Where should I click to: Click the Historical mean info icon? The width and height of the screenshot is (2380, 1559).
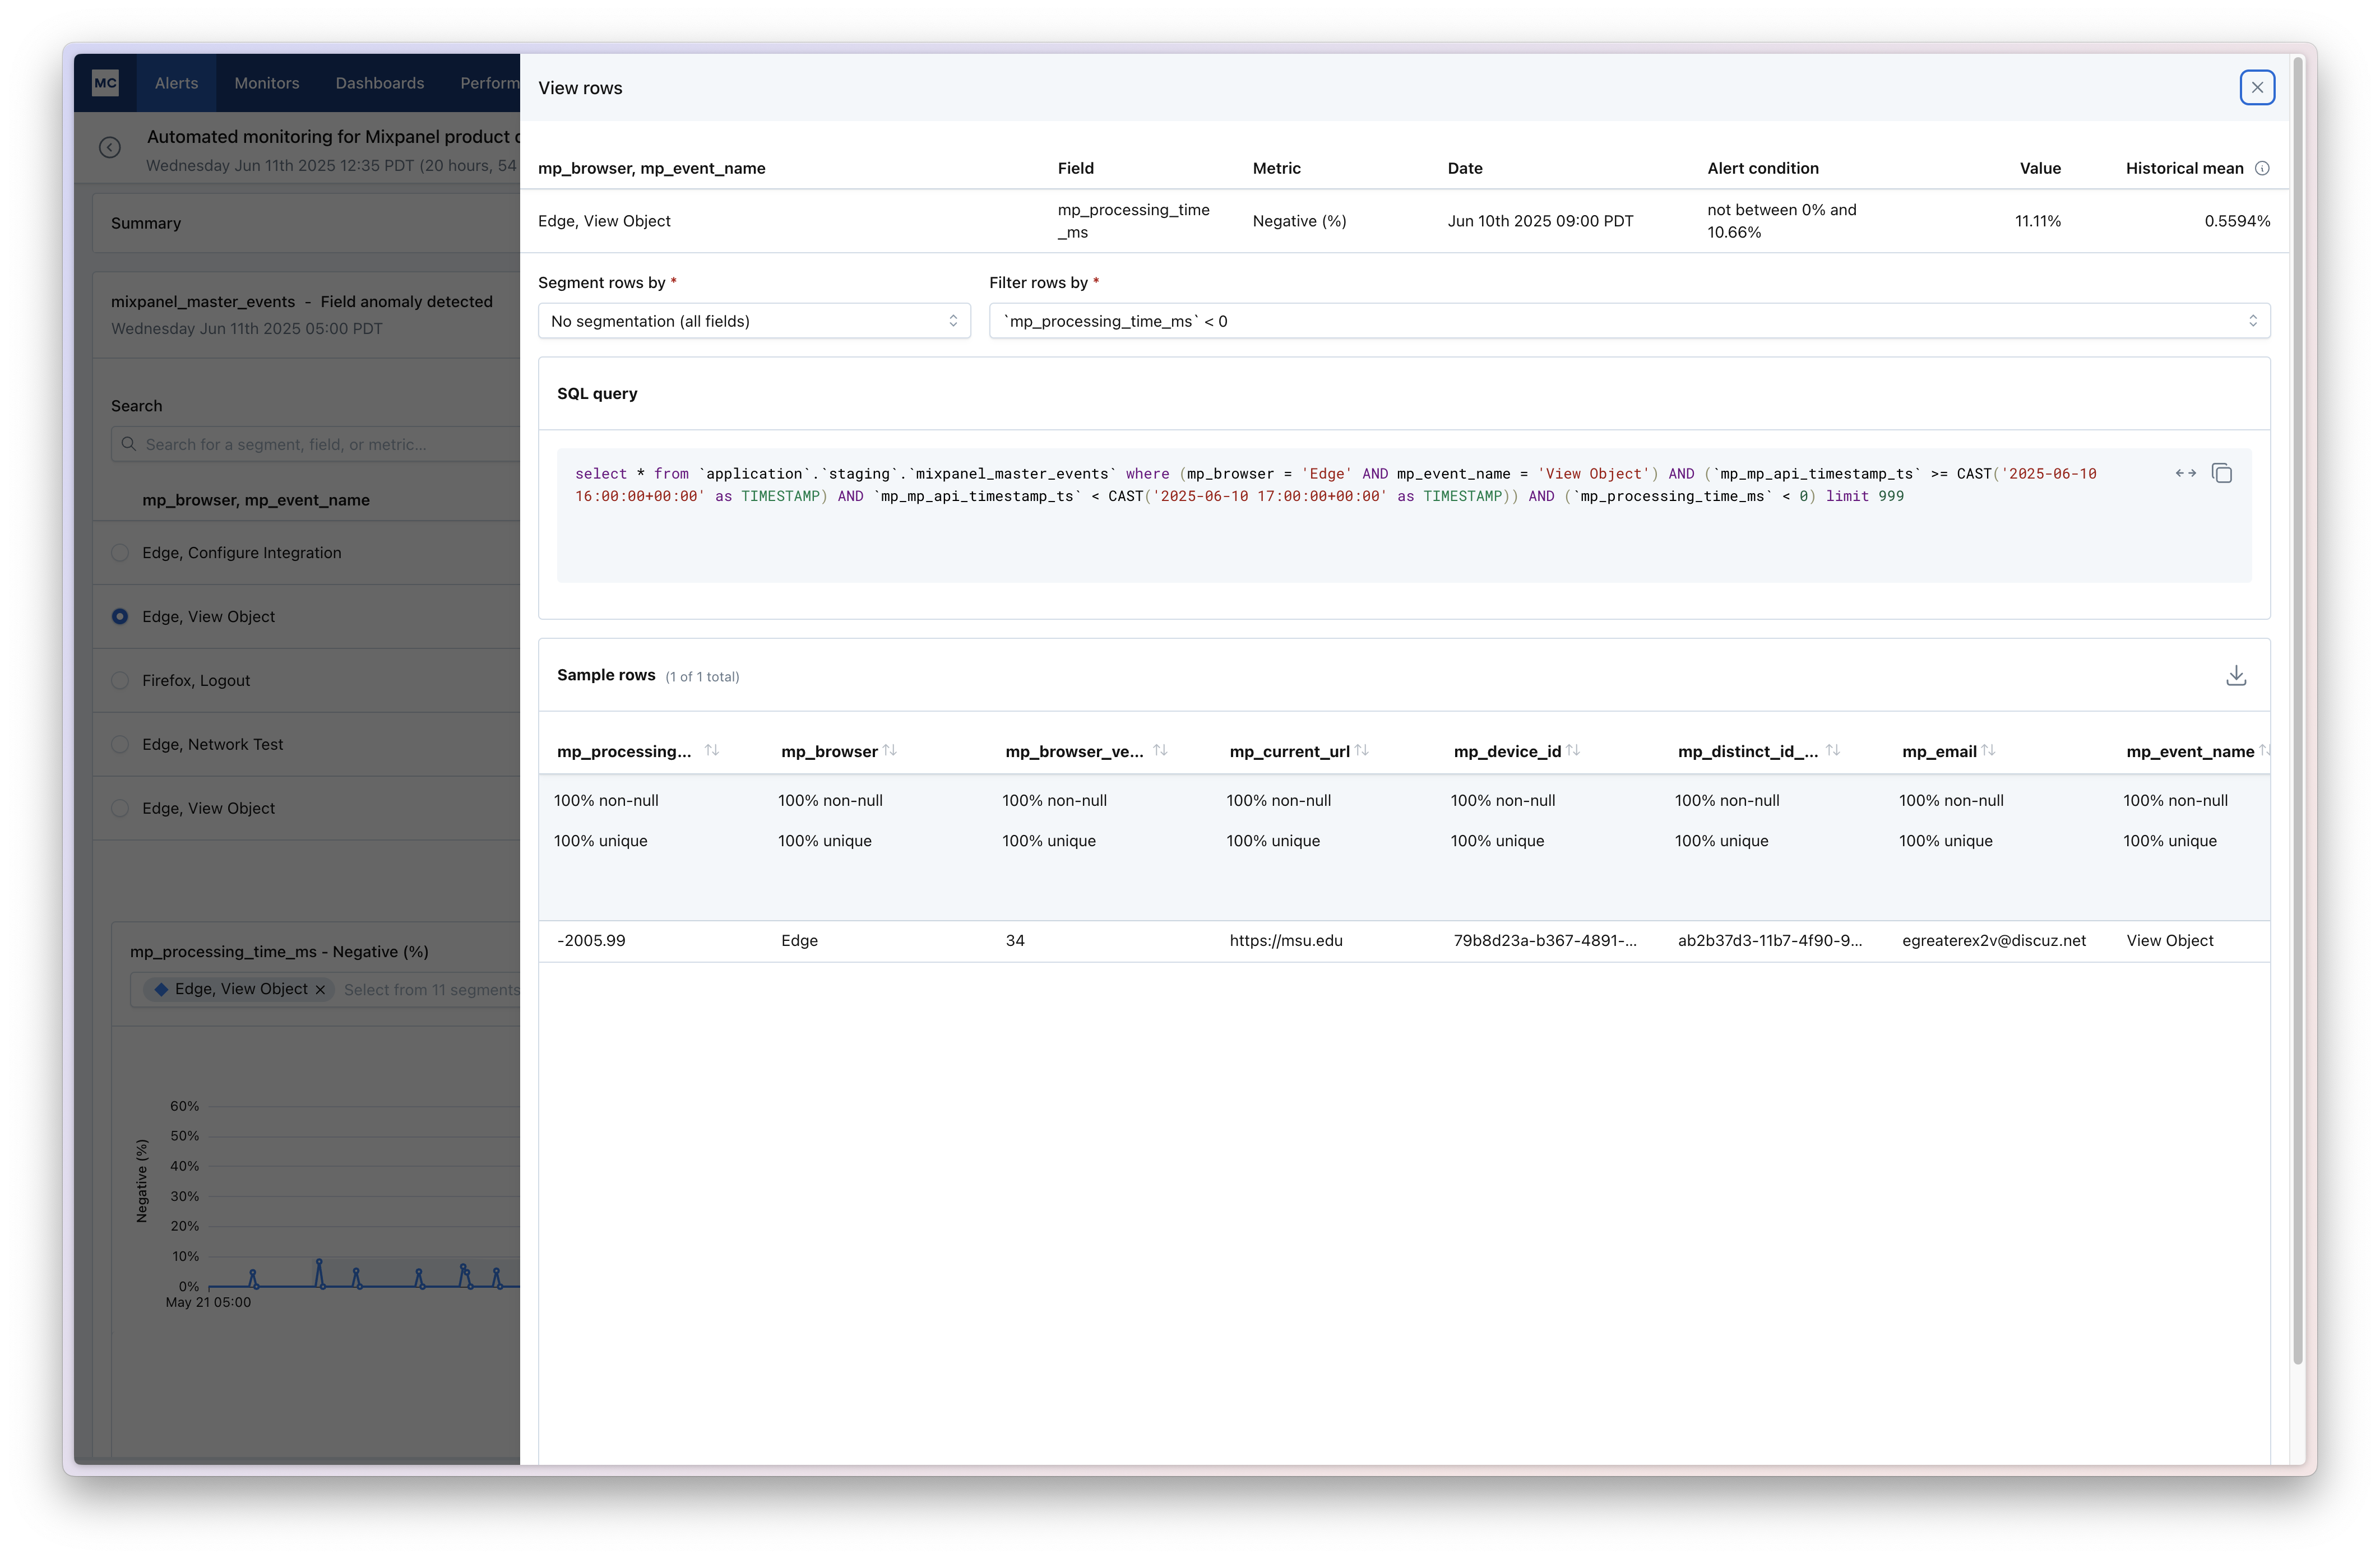(2262, 168)
